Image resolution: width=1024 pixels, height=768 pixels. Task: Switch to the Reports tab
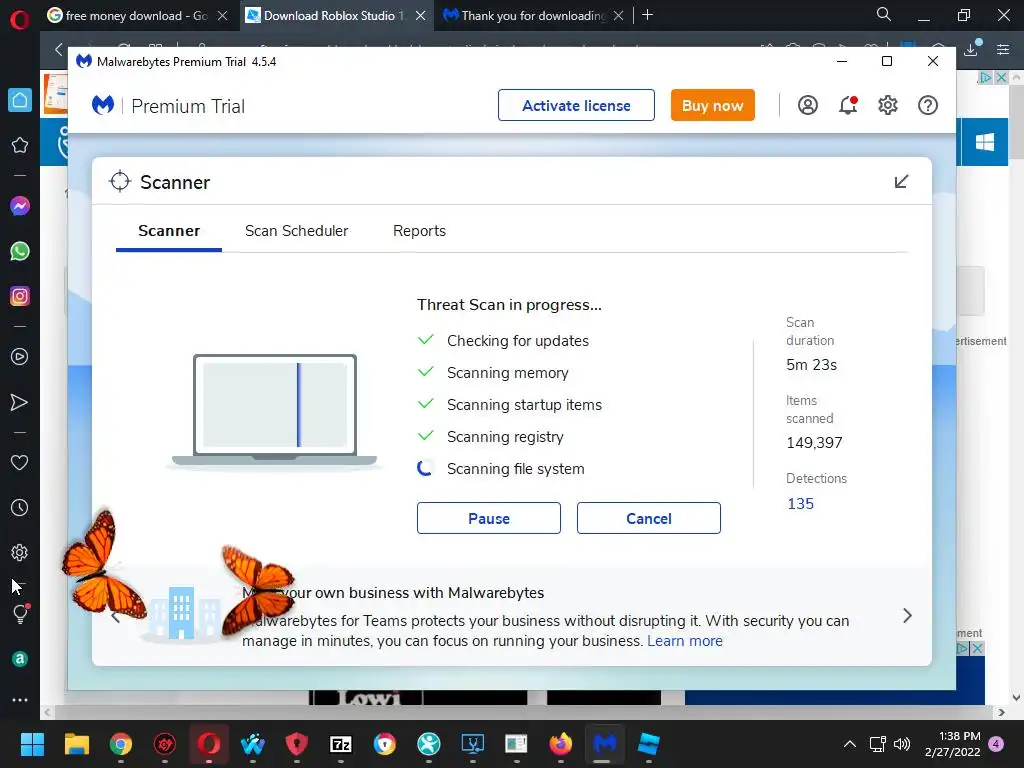pos(419,231)
